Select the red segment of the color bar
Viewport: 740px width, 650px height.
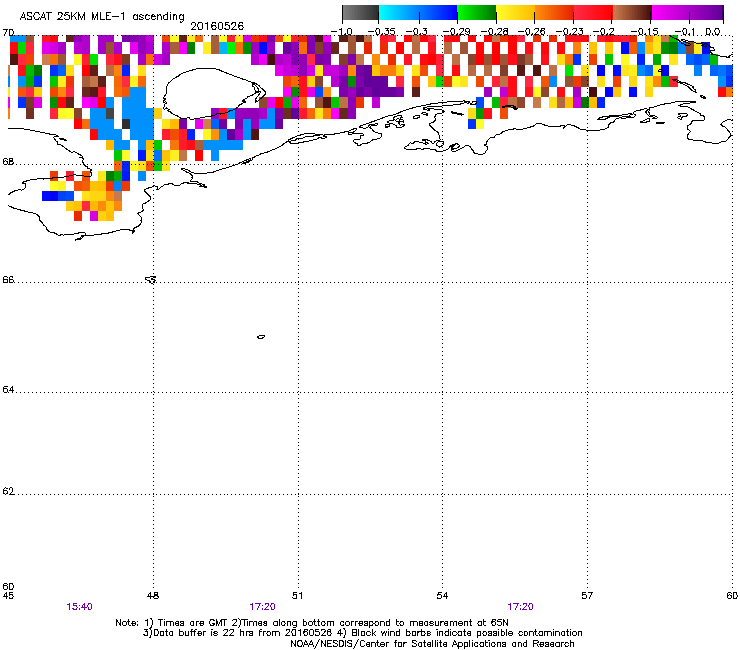pyautogui.click(x=593, y=13)
